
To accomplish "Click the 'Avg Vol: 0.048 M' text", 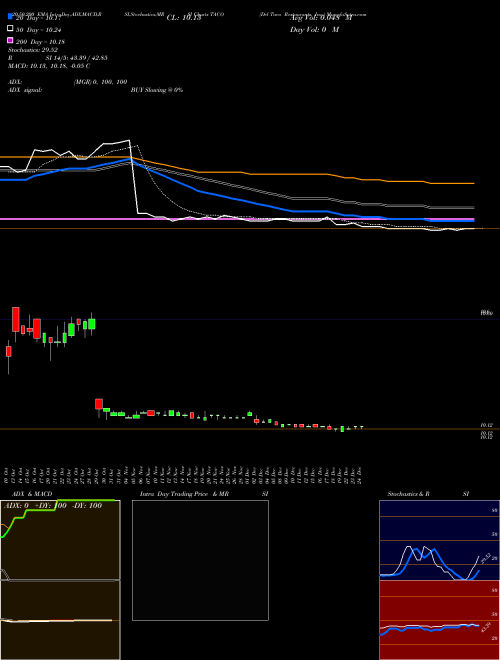I will click(321, 18).
